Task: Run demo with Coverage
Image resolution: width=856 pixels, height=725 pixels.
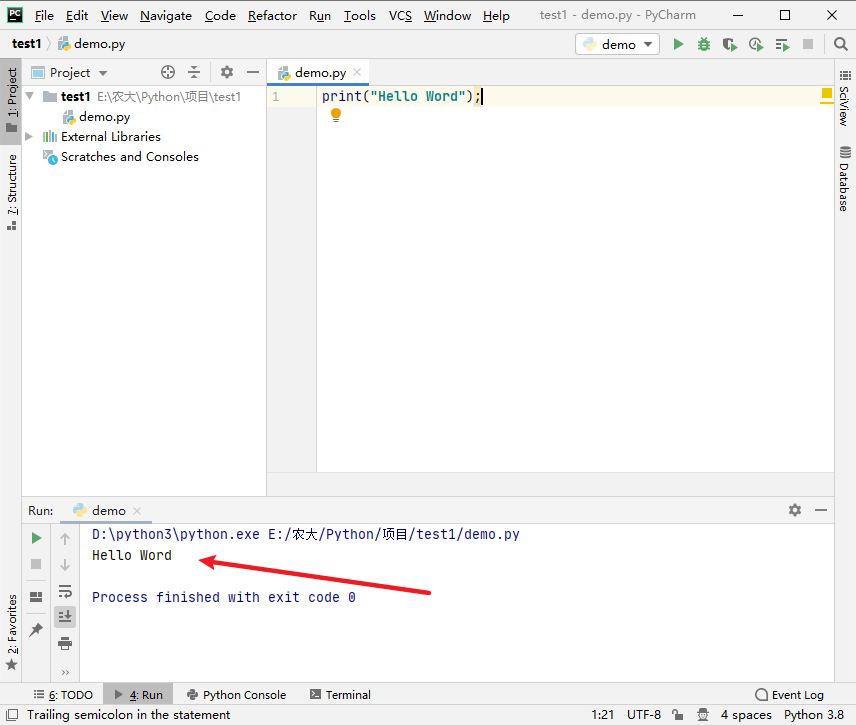Action: point(730,44)
